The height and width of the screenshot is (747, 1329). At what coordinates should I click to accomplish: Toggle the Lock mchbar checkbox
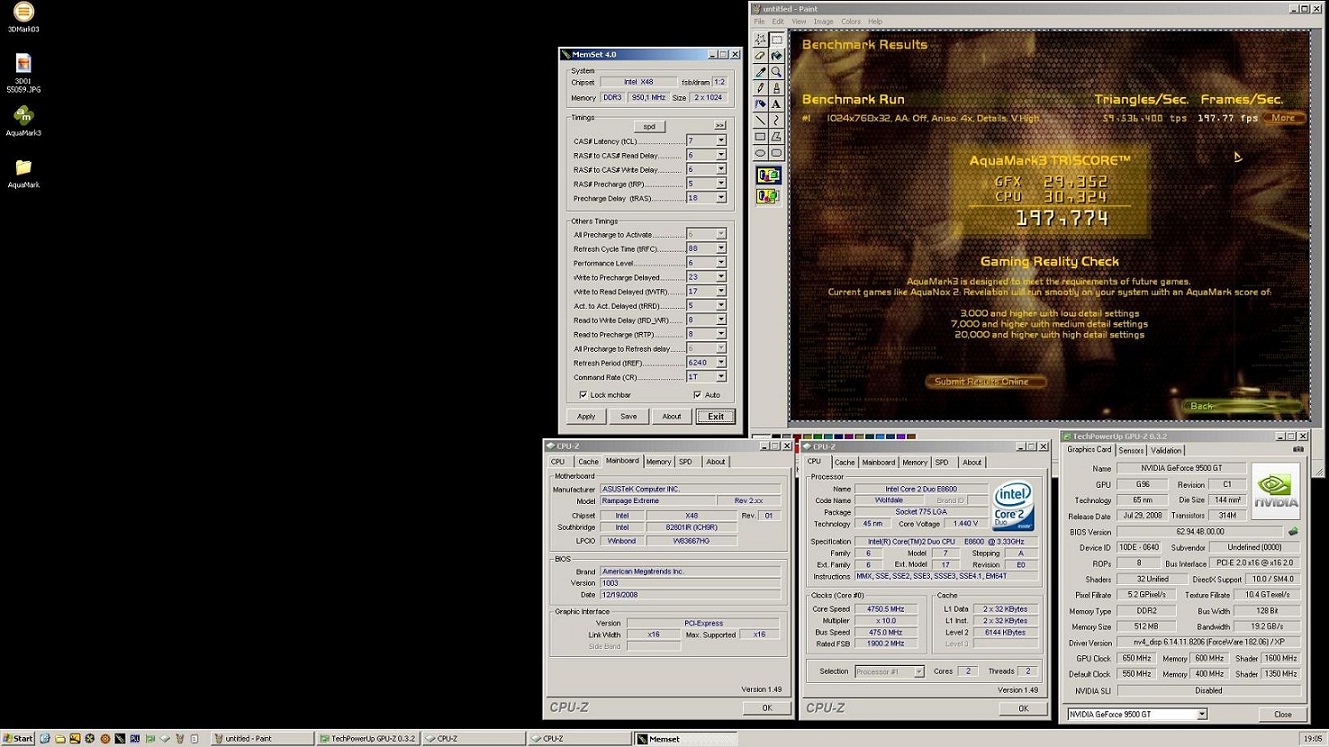click(x=583, y=395)
